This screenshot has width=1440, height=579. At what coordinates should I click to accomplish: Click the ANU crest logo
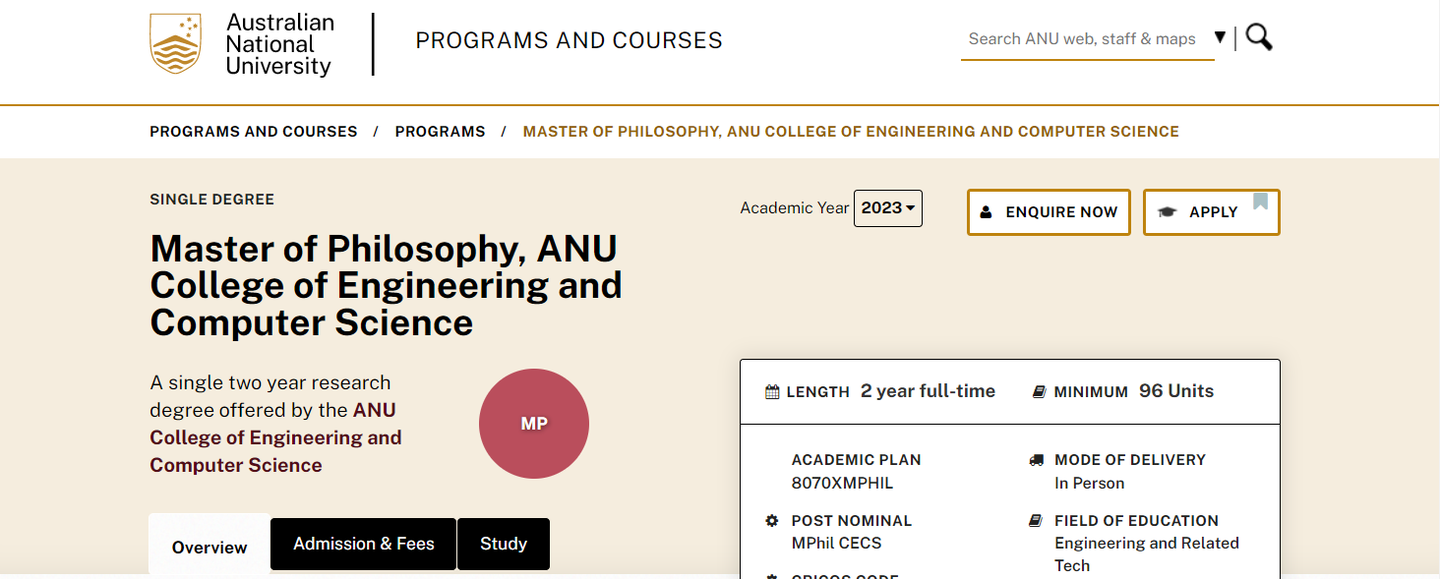[175, 44]
